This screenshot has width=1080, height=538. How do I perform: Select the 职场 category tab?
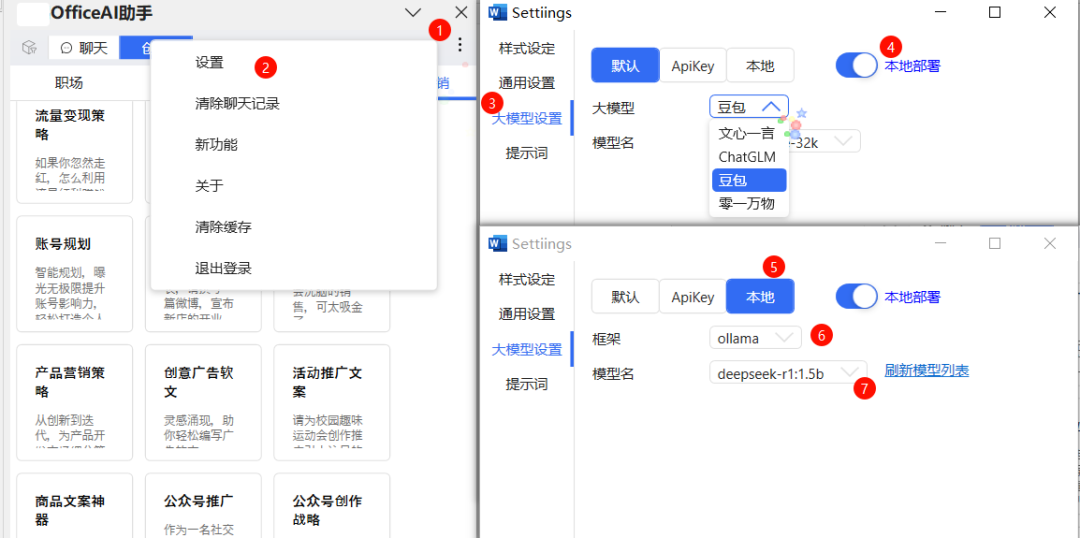[69, 83]
